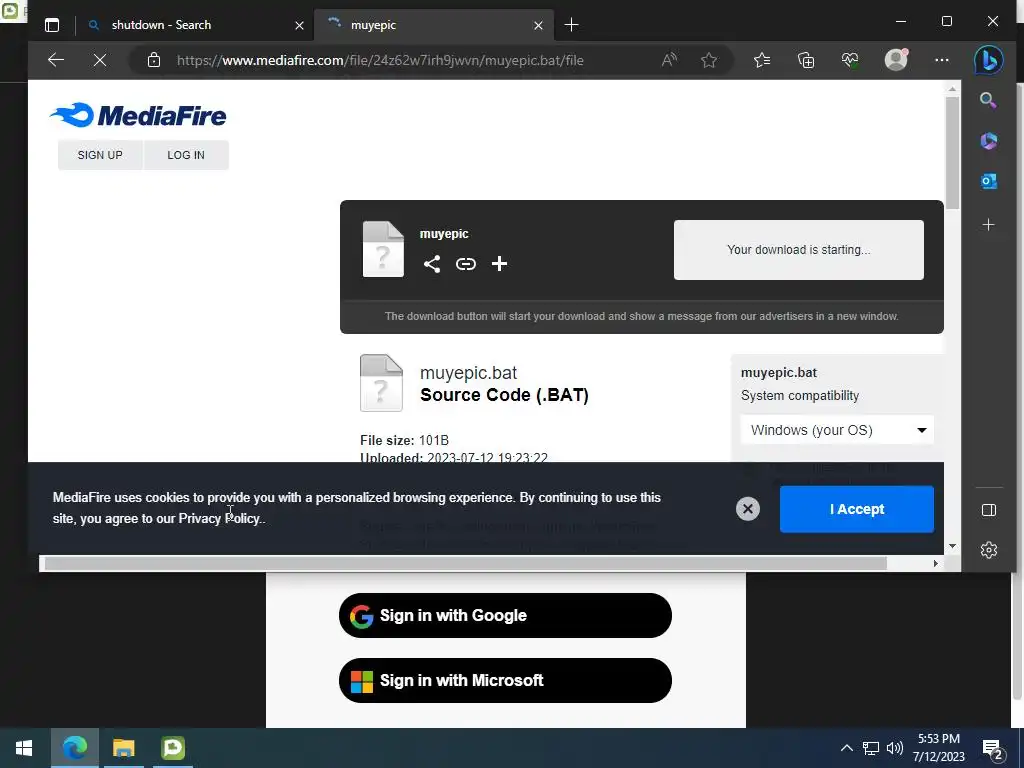Switch to the shutdown - Search tab
1024x768 pixels.
[189, 25]
